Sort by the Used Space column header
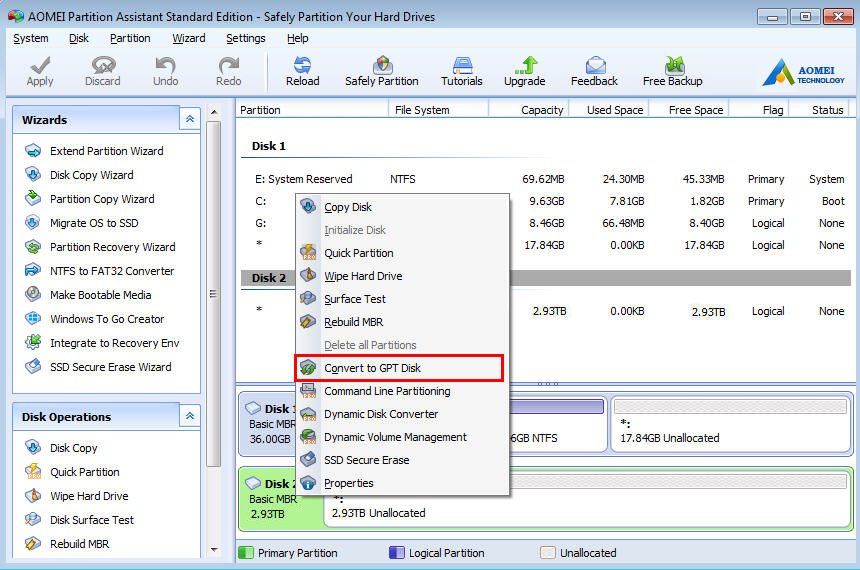 (x=609, y=110)
